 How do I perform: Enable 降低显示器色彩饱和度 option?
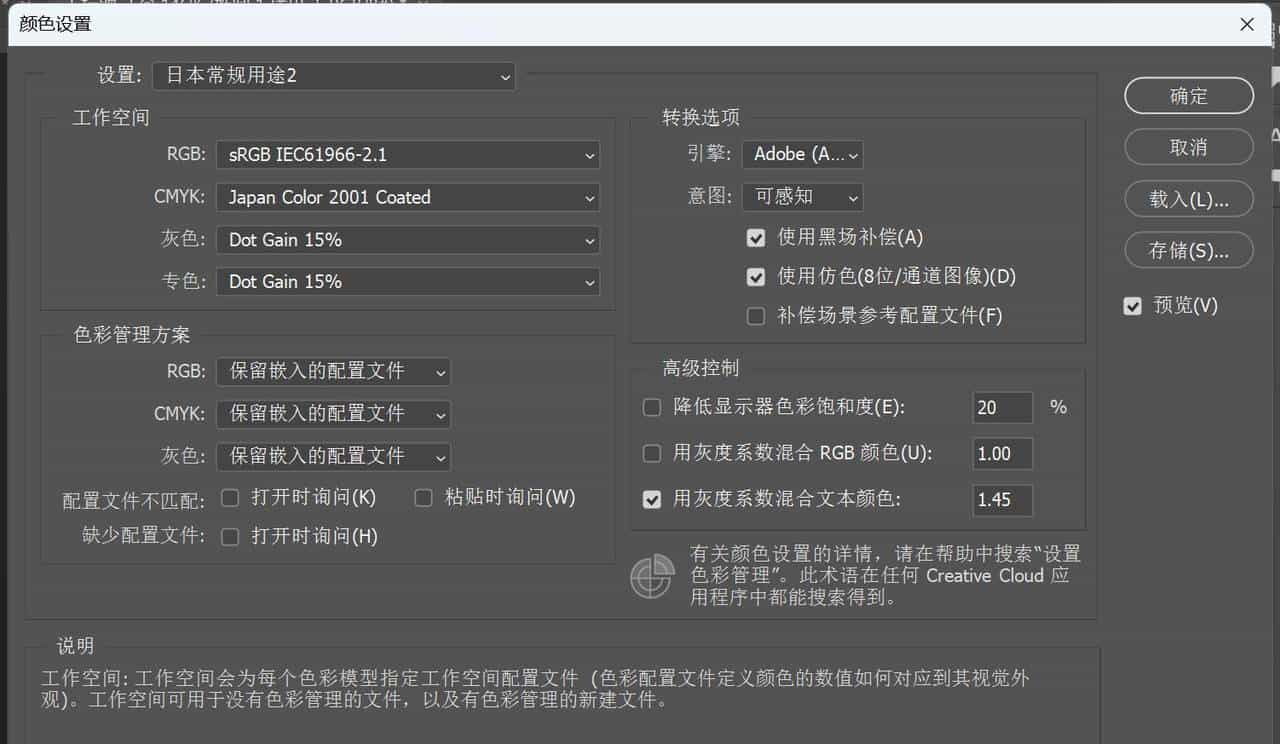coord(651,407)
